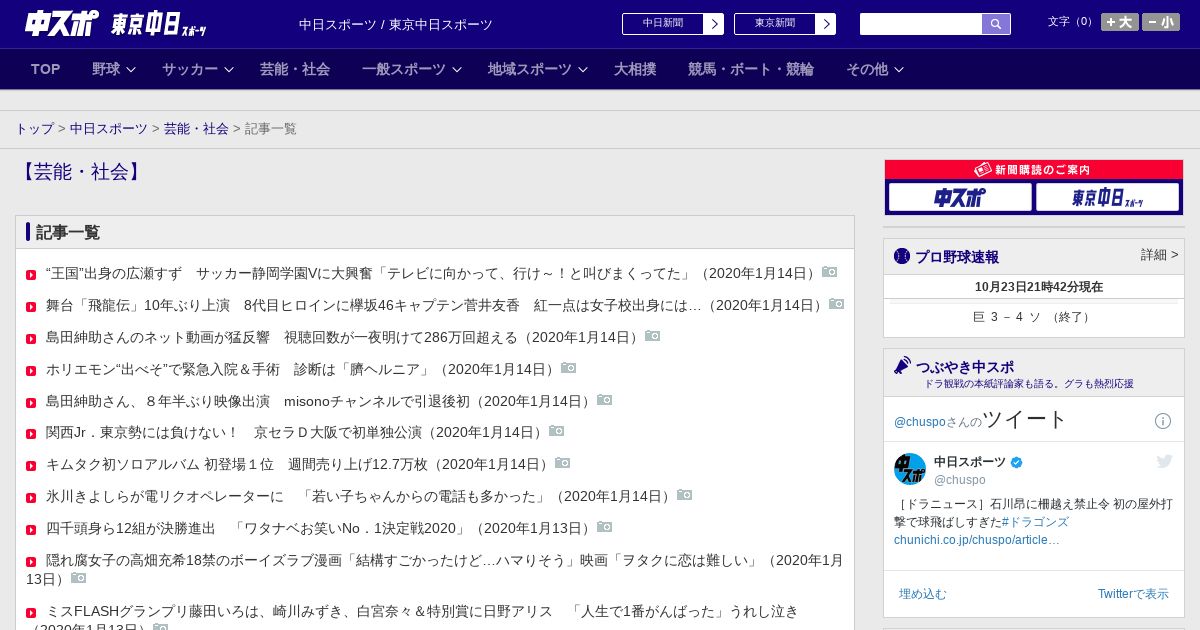Click camera icon beside 286万回 article
Screen dimensions: 1200x630
(x=653, y=336)
